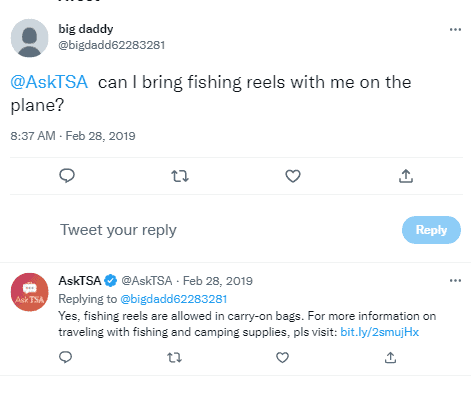Share big daddy's tweet via share icon

(x=406, y=176)
